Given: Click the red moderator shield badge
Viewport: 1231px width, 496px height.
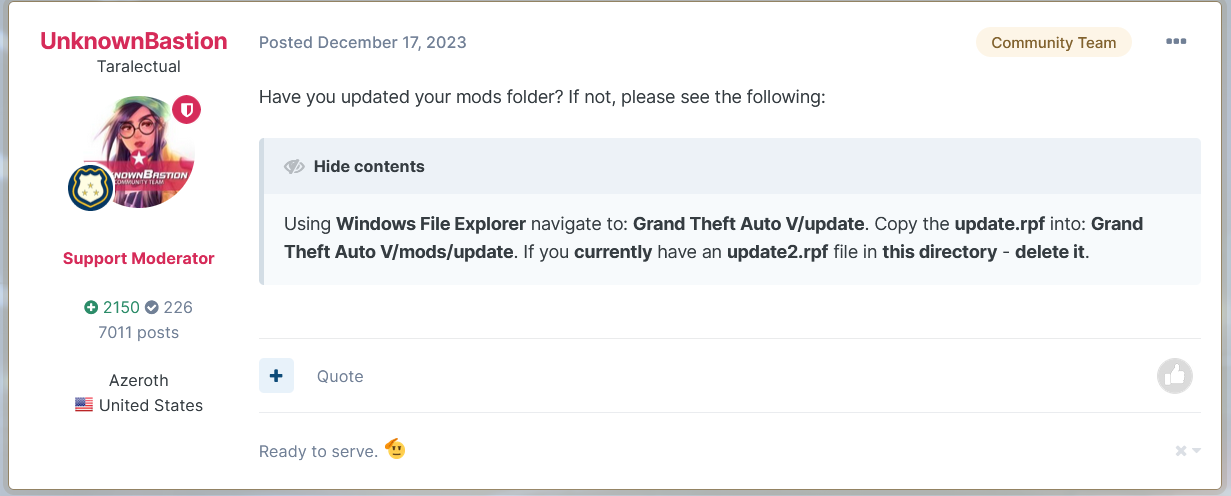Looking at the screenshot, I should (187, 110).
